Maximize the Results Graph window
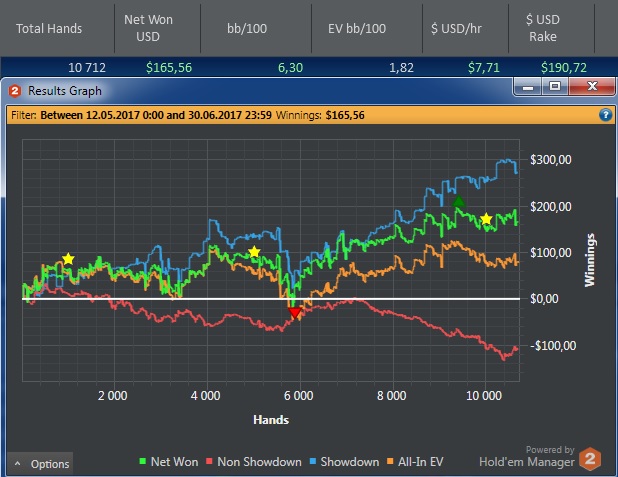Viewport: 618px width, 477px height. pos(555,86)
